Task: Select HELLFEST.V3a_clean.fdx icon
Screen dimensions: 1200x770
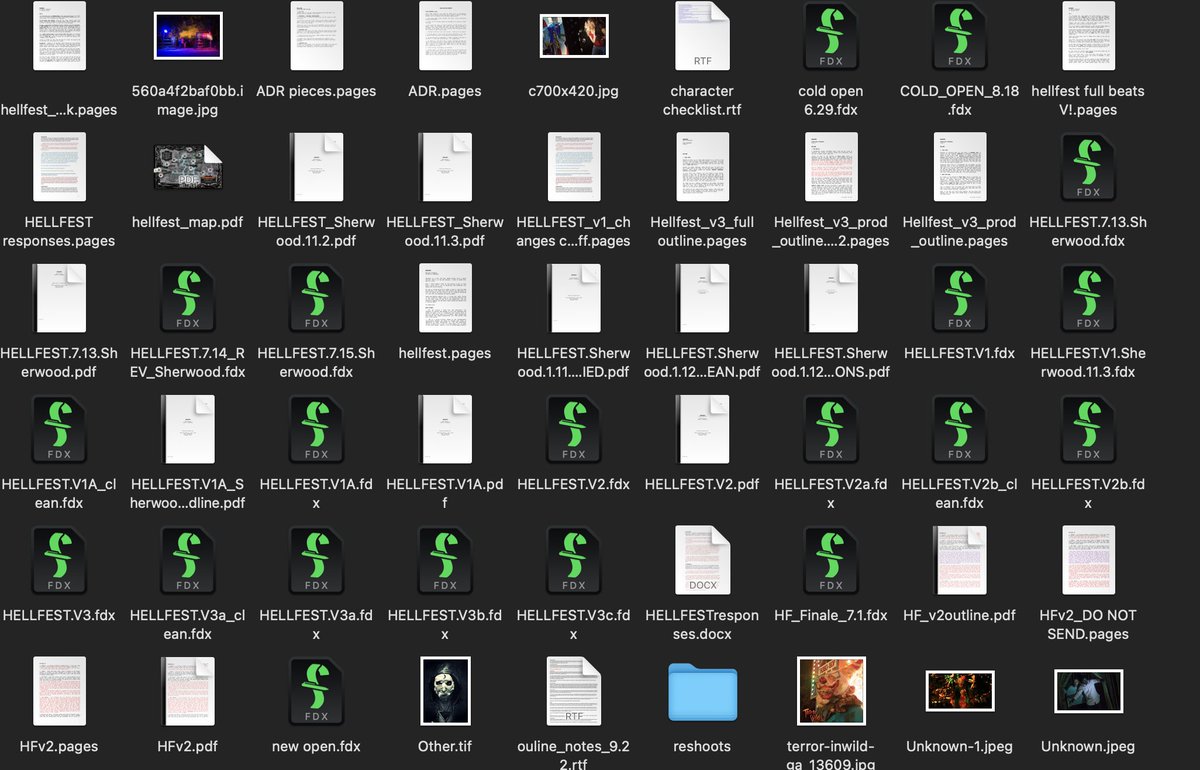Action: pos(188,560)
